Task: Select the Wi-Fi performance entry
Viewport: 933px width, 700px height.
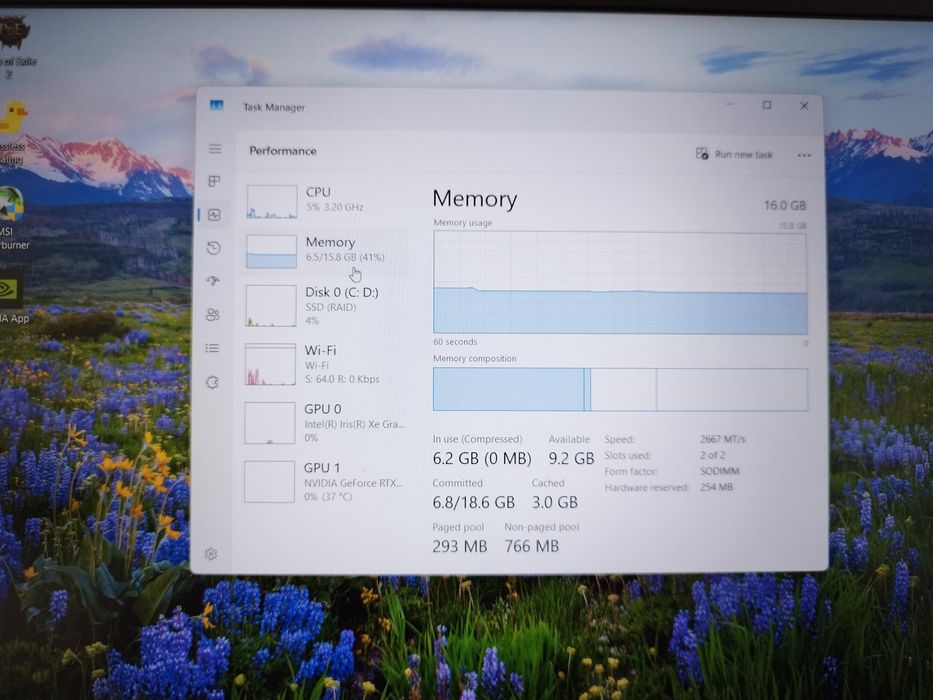Action: point(325,364)
